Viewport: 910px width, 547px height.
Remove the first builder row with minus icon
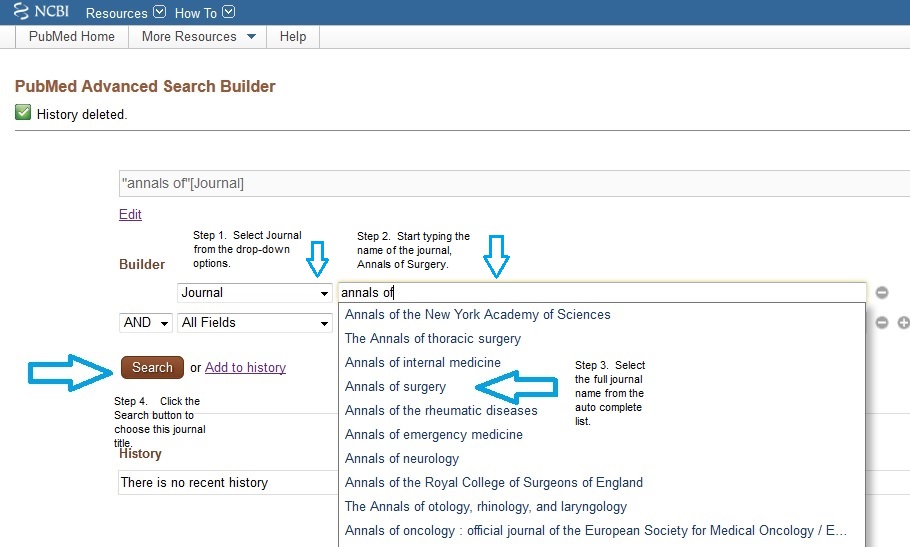(882, 292)
